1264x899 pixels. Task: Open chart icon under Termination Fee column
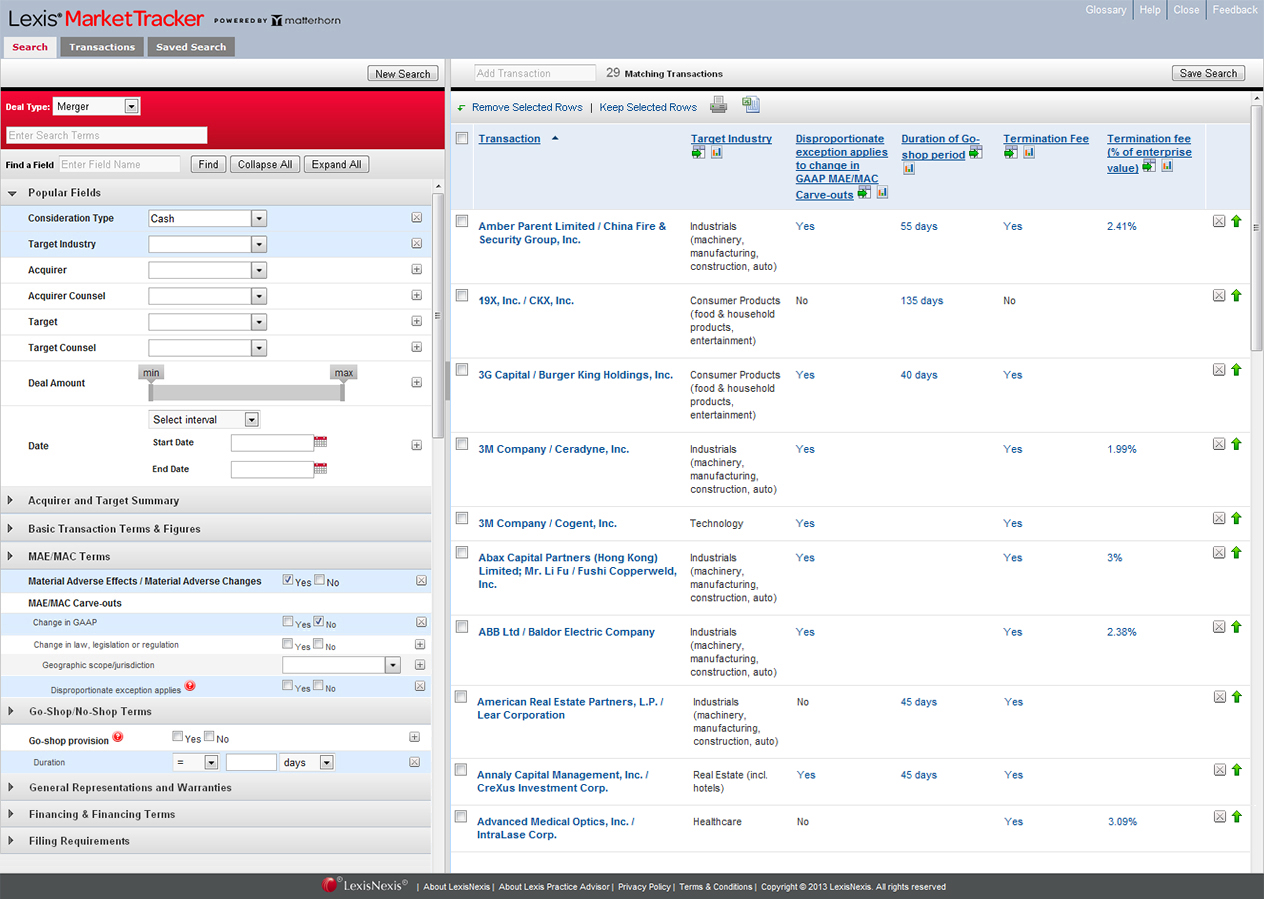pyautogui.click(x=1029, y=152)
